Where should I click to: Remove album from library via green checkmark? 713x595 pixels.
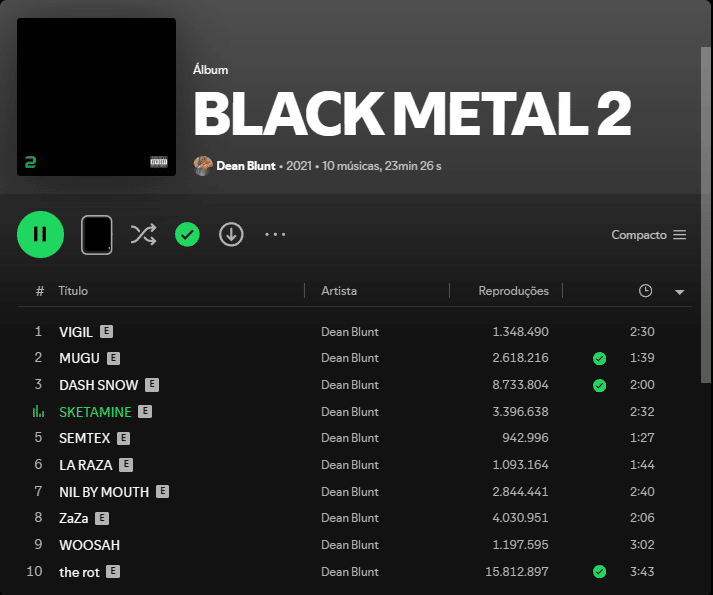click(187, 234)
